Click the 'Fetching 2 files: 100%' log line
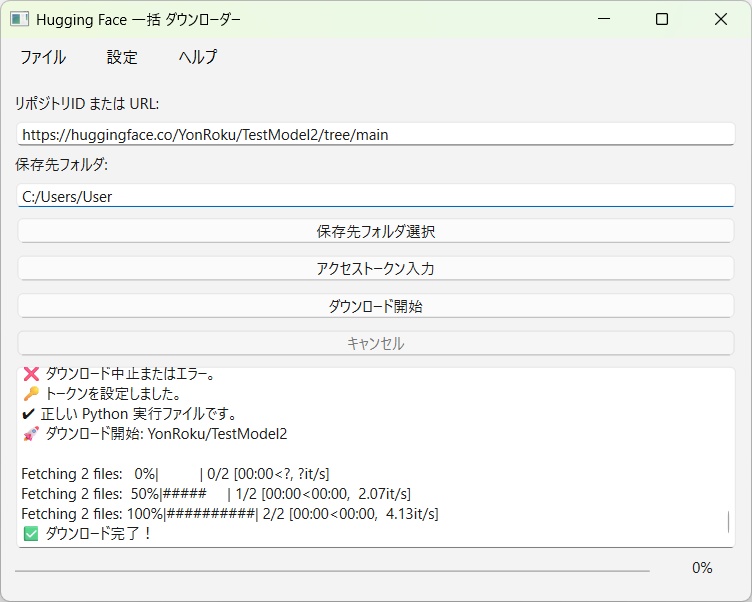This screenshot has height=602, width=752. pyautogui.click(x=230, y=514)
